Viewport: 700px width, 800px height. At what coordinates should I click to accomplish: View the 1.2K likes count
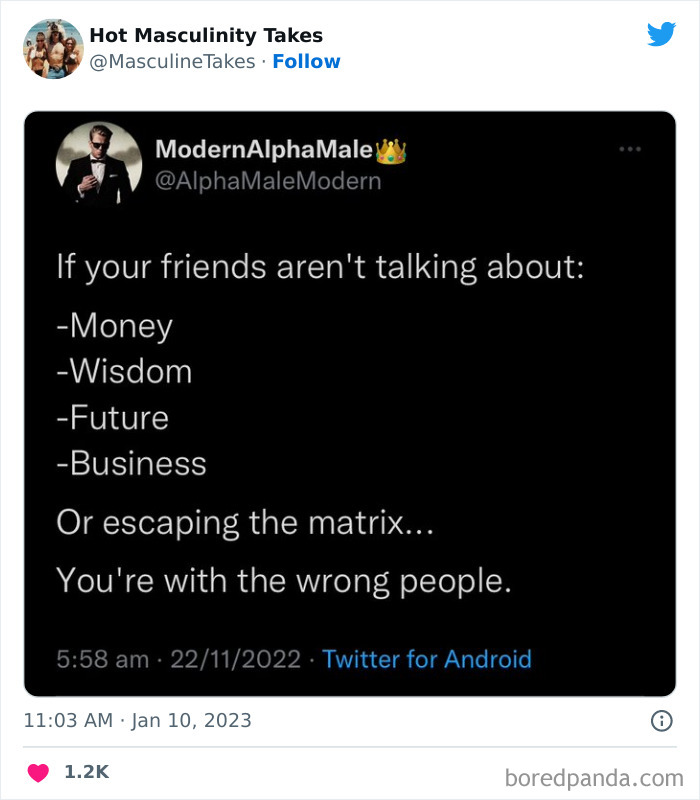[86, 772]
